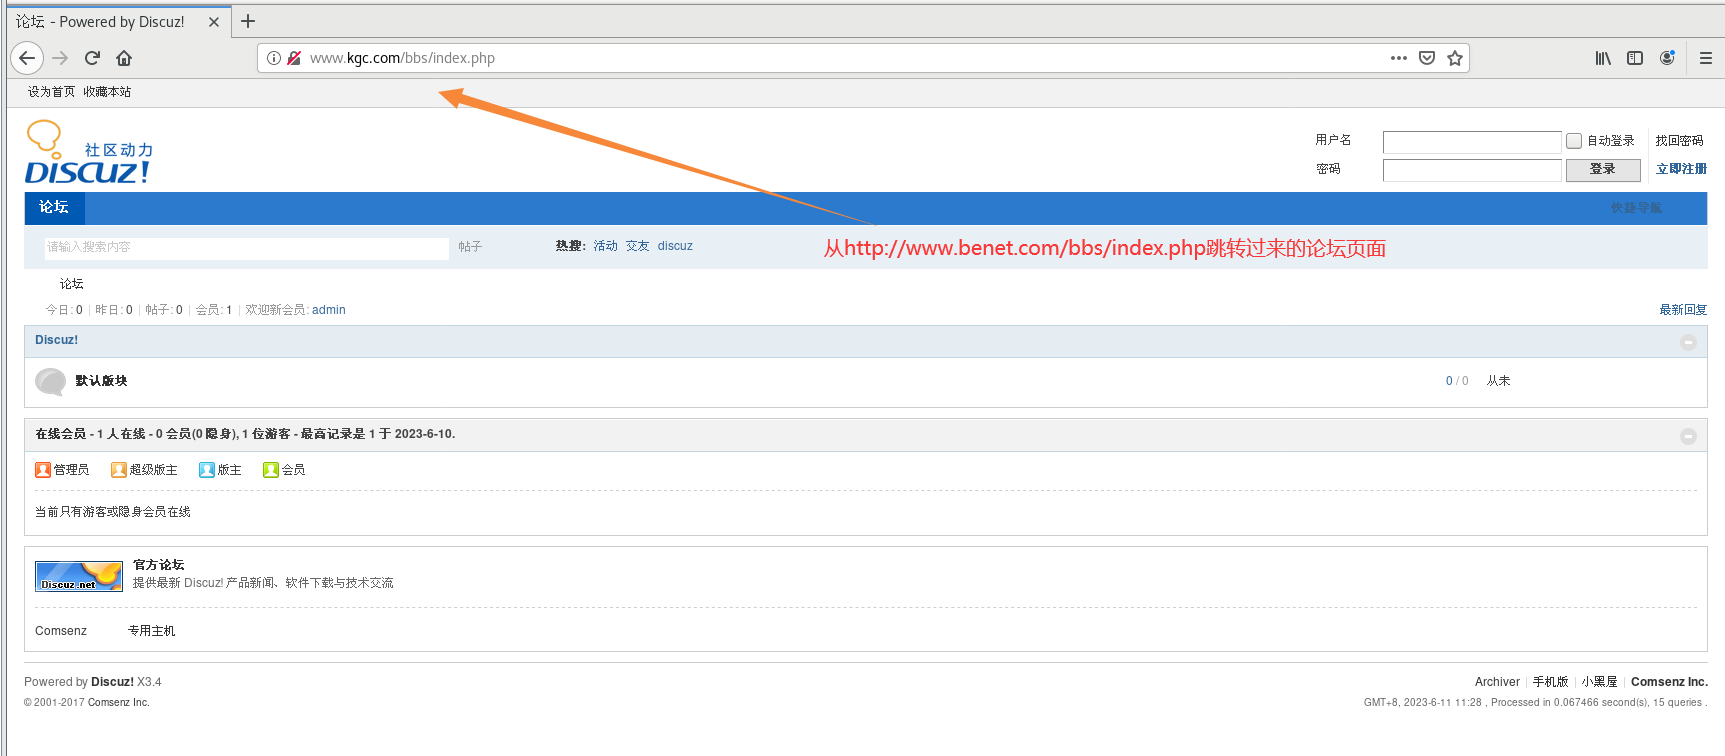Open the 活动 hot search link

605,246
